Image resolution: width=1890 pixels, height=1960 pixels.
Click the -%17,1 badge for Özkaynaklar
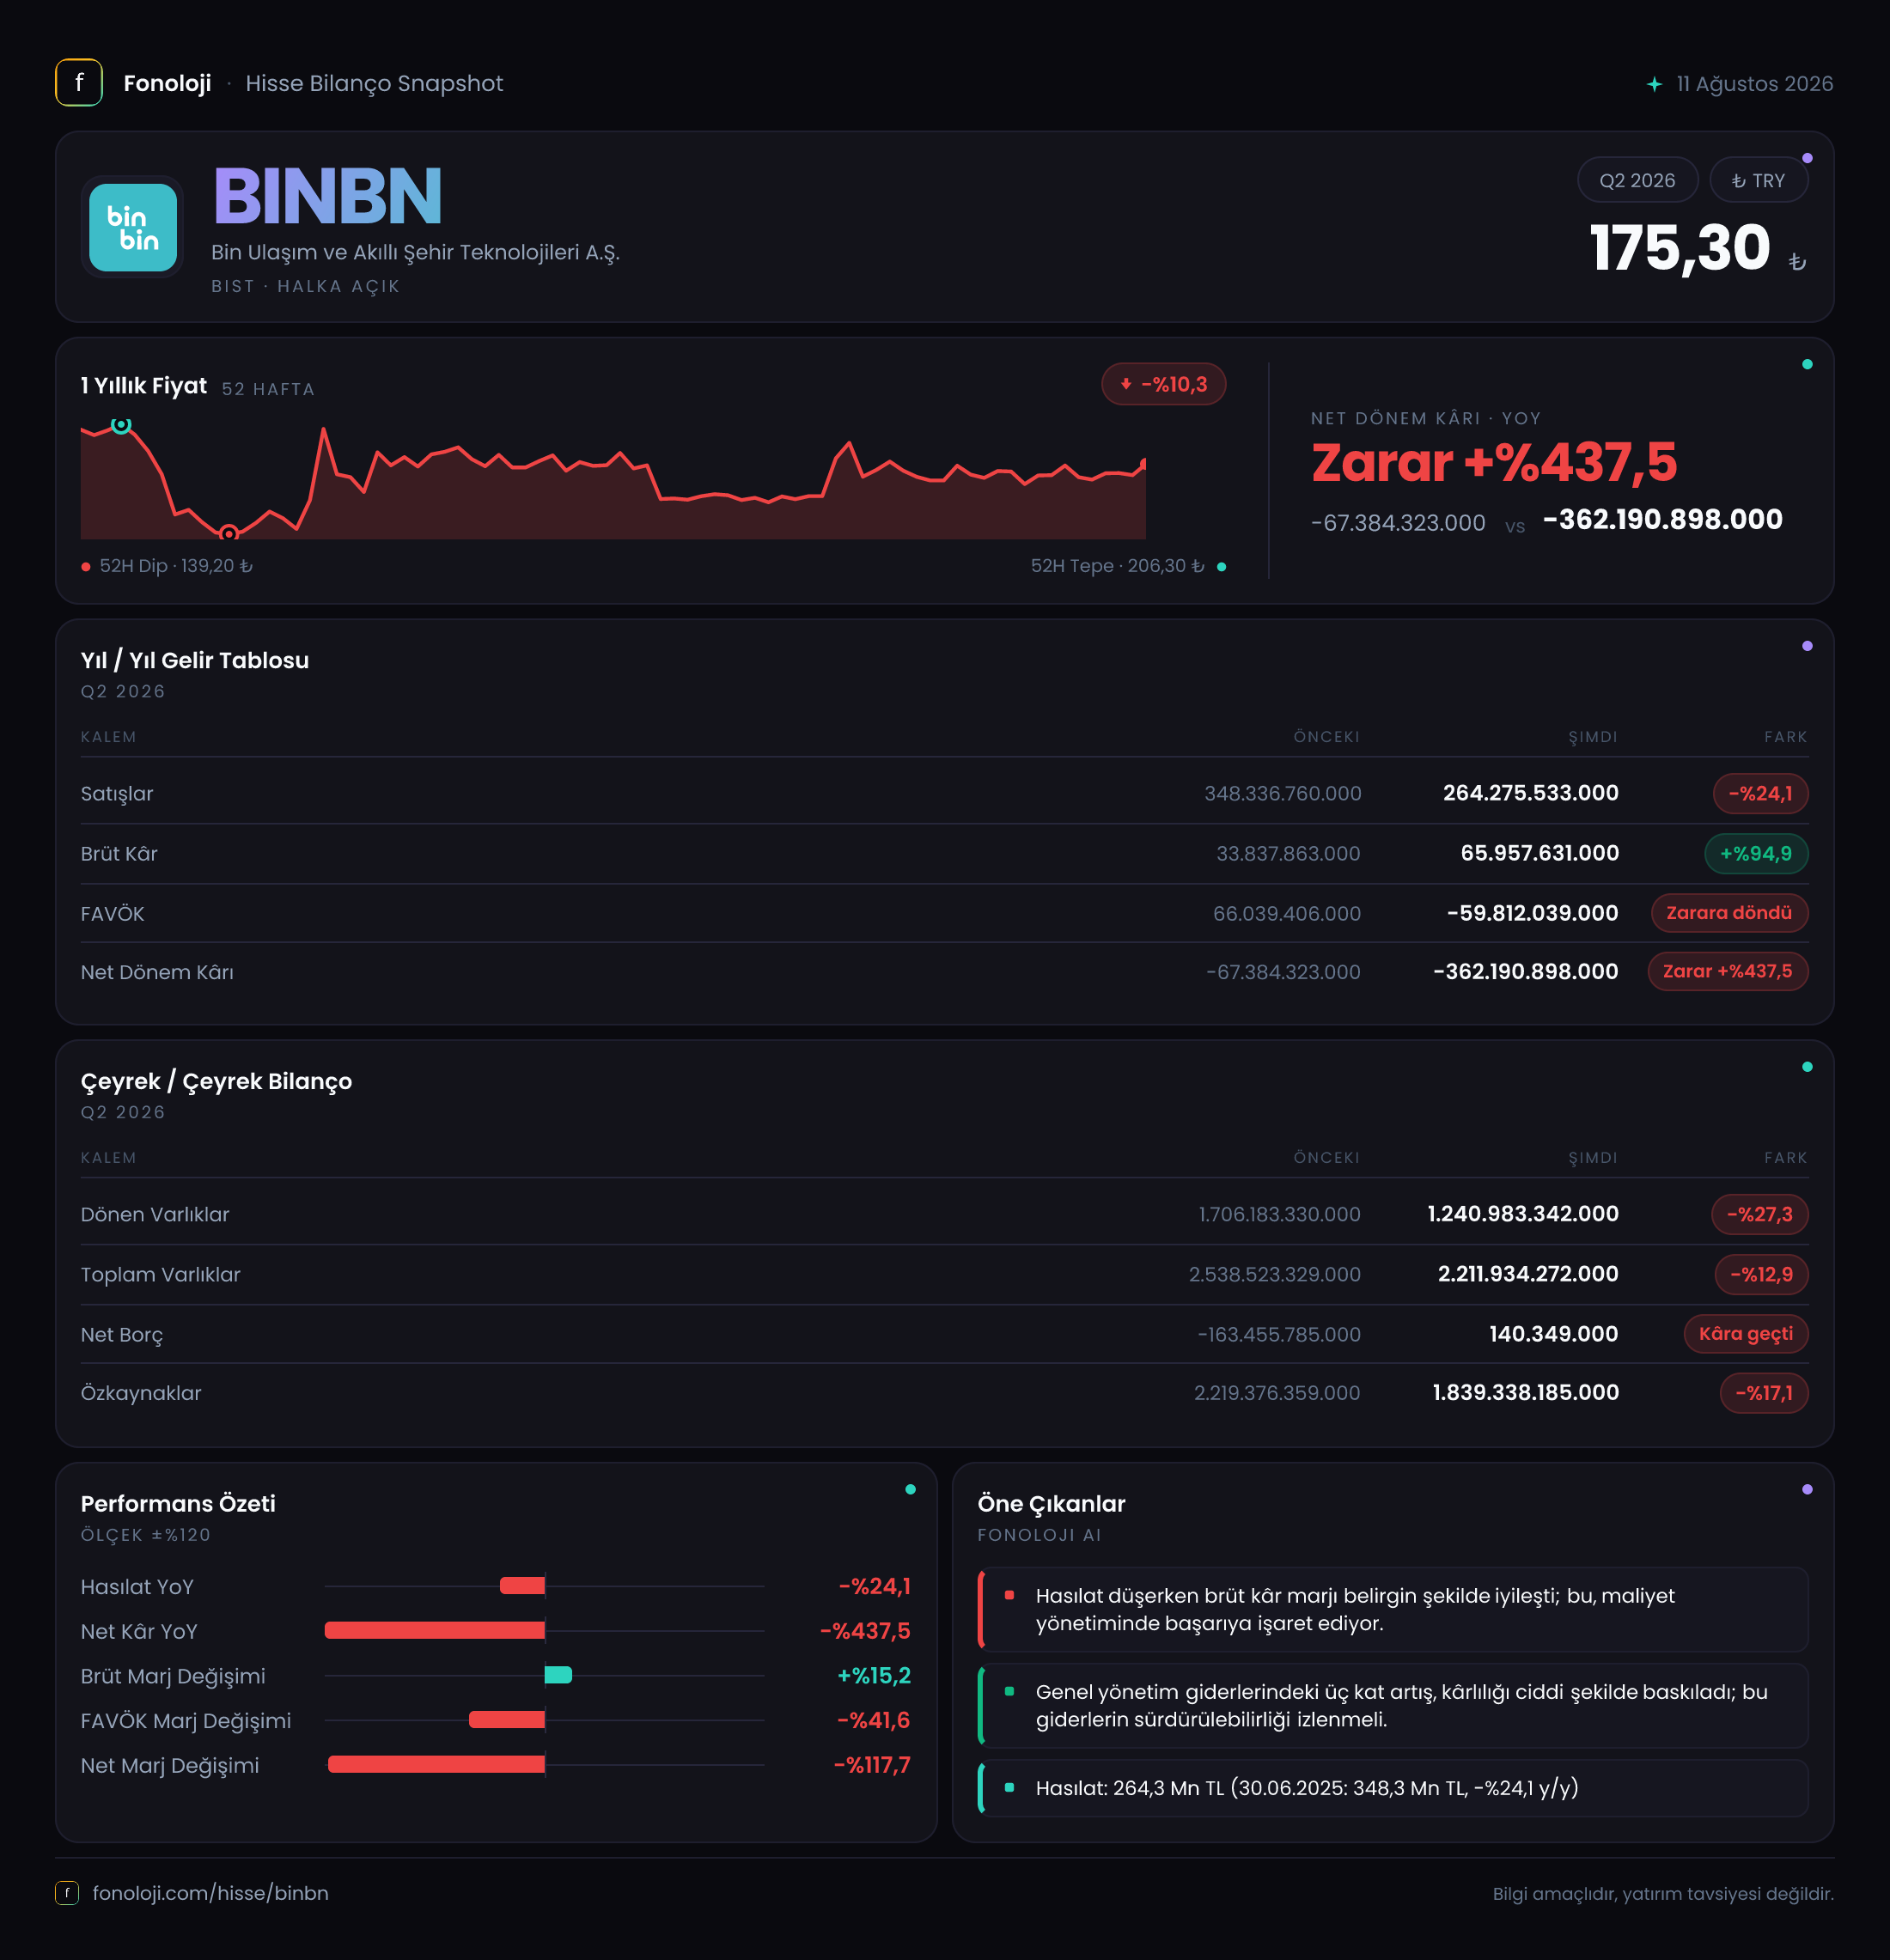coord(1764,1393)
